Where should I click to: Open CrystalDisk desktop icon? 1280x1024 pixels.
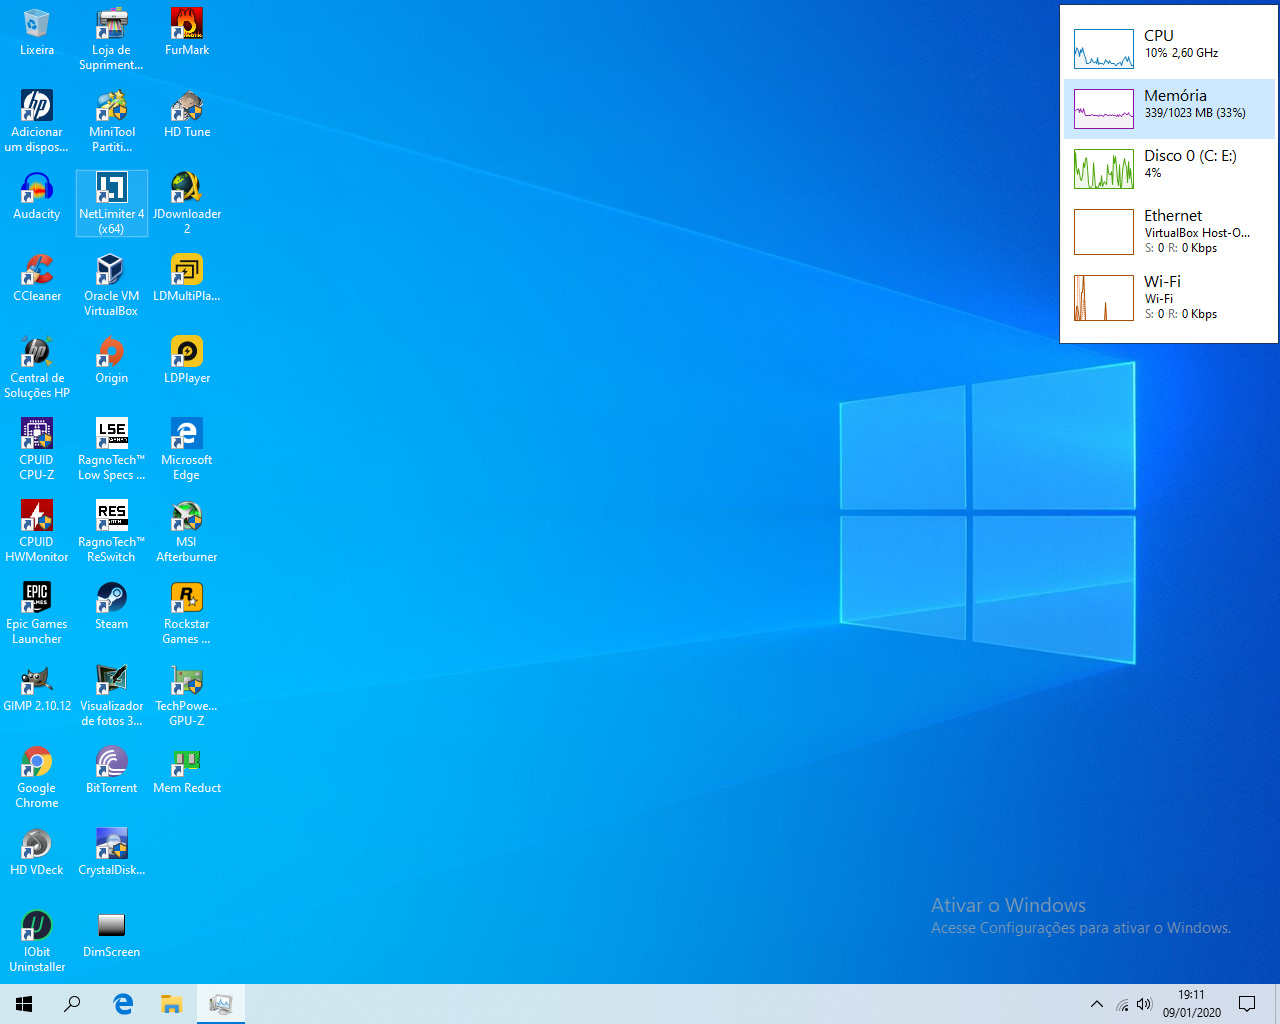[x=111, y=852]
